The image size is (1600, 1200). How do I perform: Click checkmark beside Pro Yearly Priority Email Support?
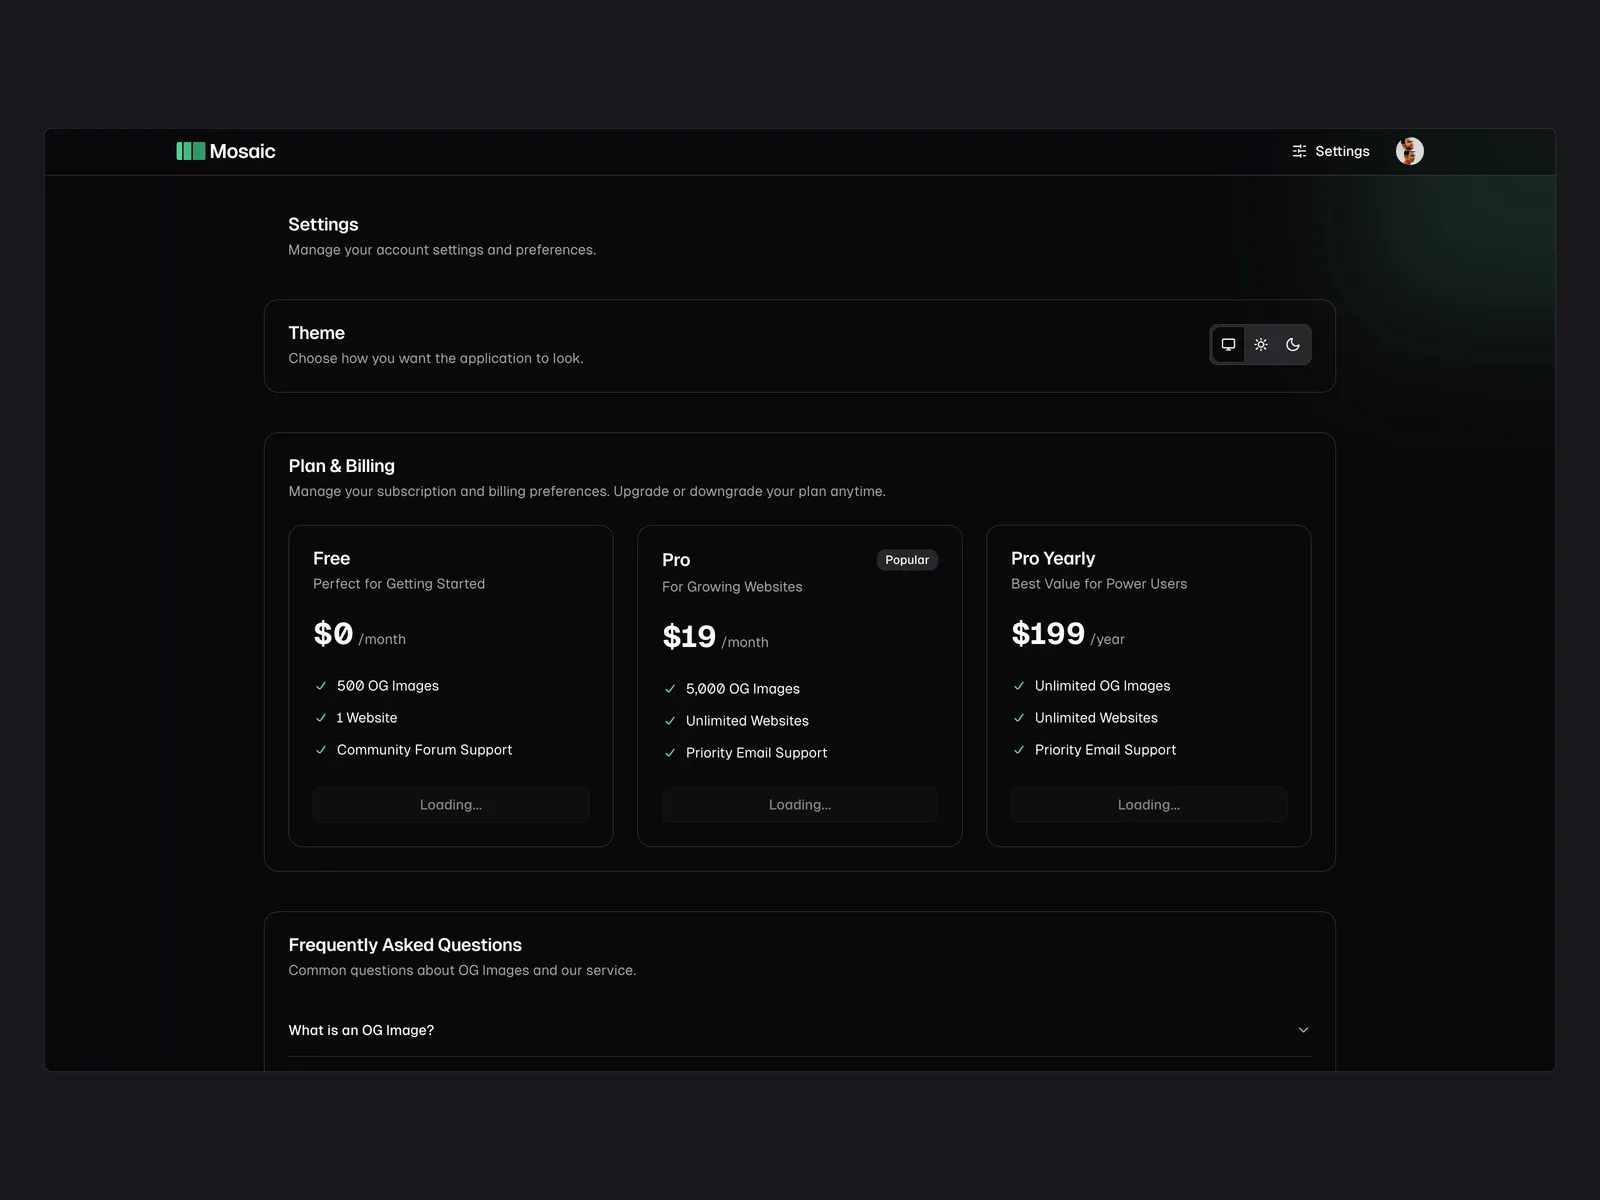click(1019, 750)
